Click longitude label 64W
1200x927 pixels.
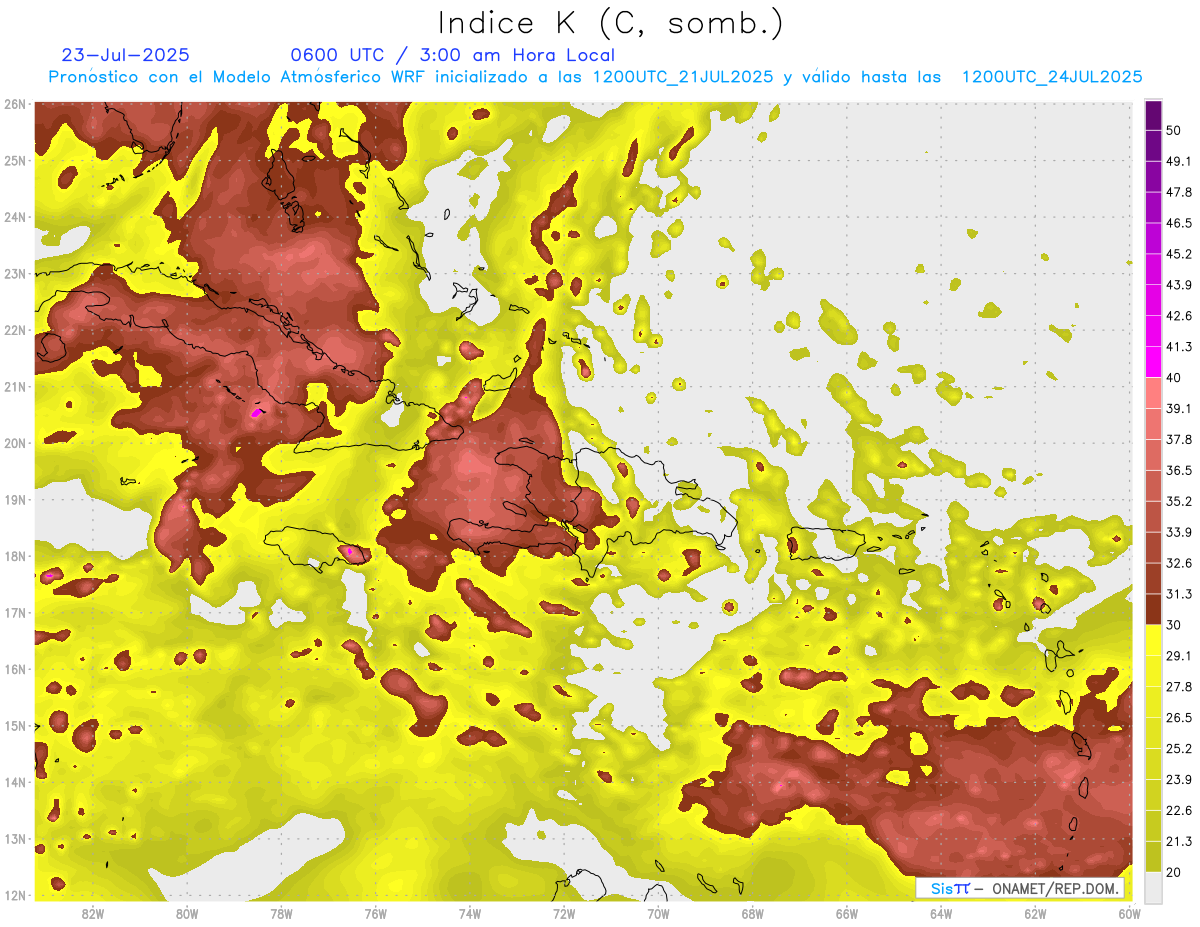pos(941,913)
